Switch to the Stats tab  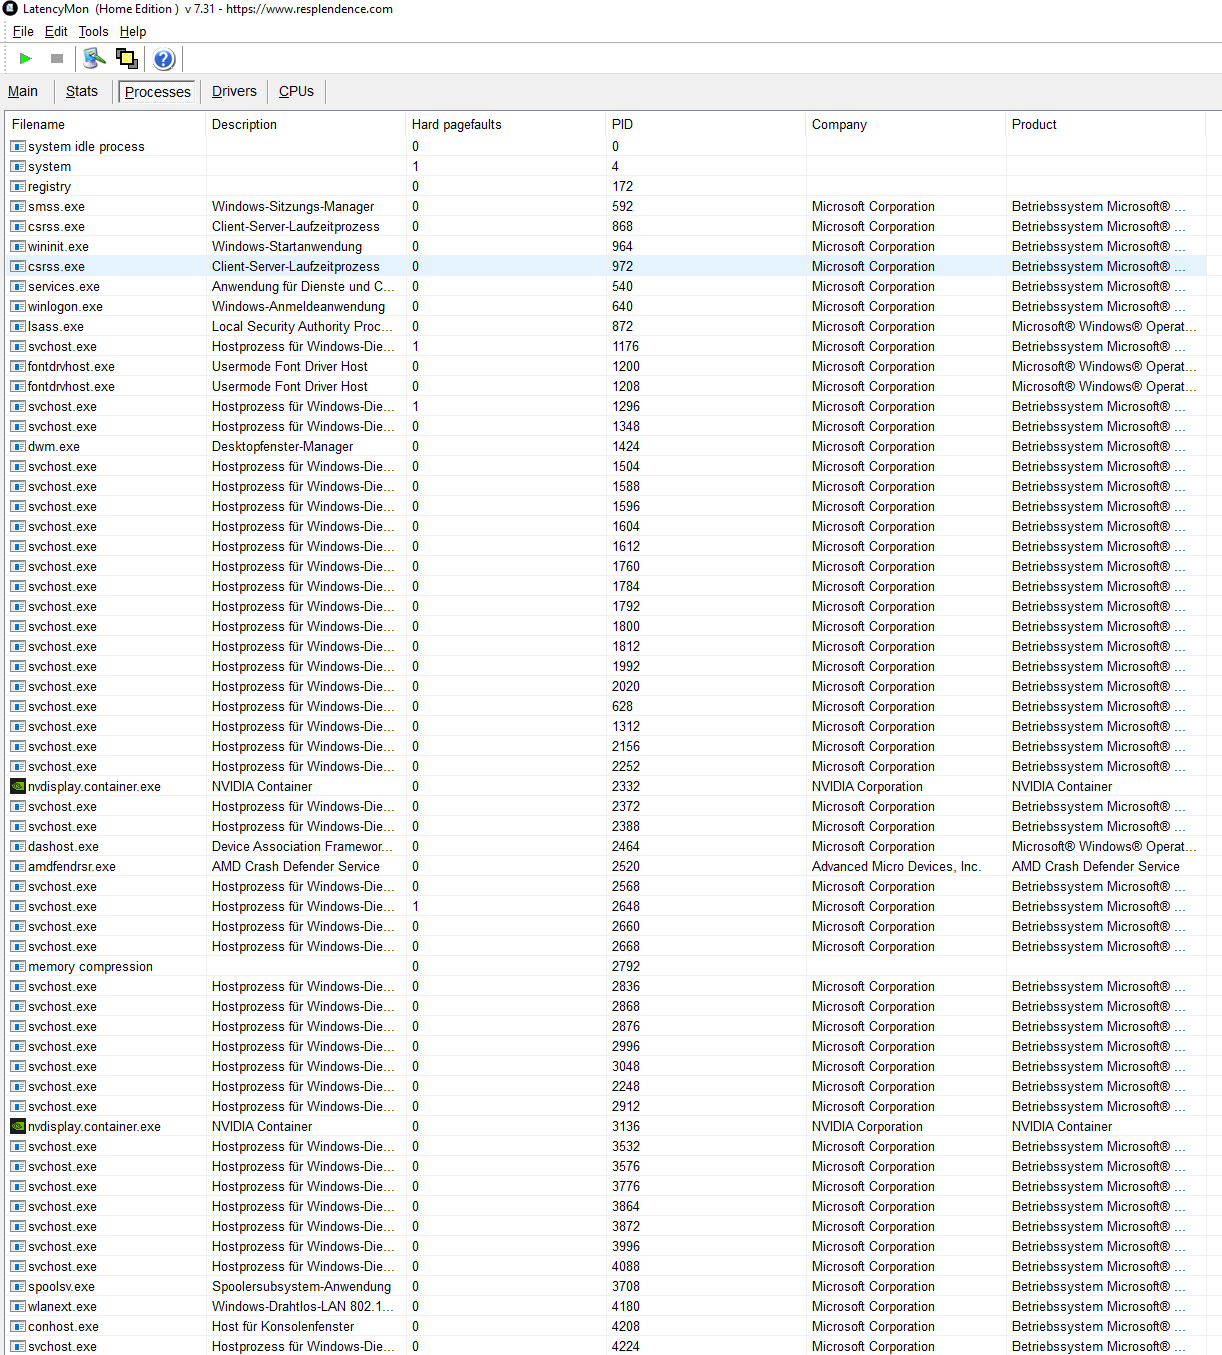[82, 91]
